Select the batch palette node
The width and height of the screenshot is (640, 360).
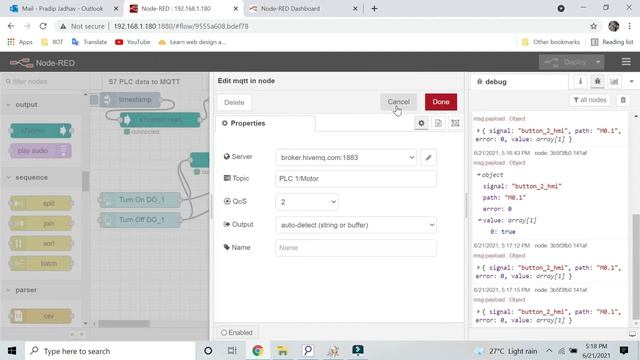coord(40,263)
